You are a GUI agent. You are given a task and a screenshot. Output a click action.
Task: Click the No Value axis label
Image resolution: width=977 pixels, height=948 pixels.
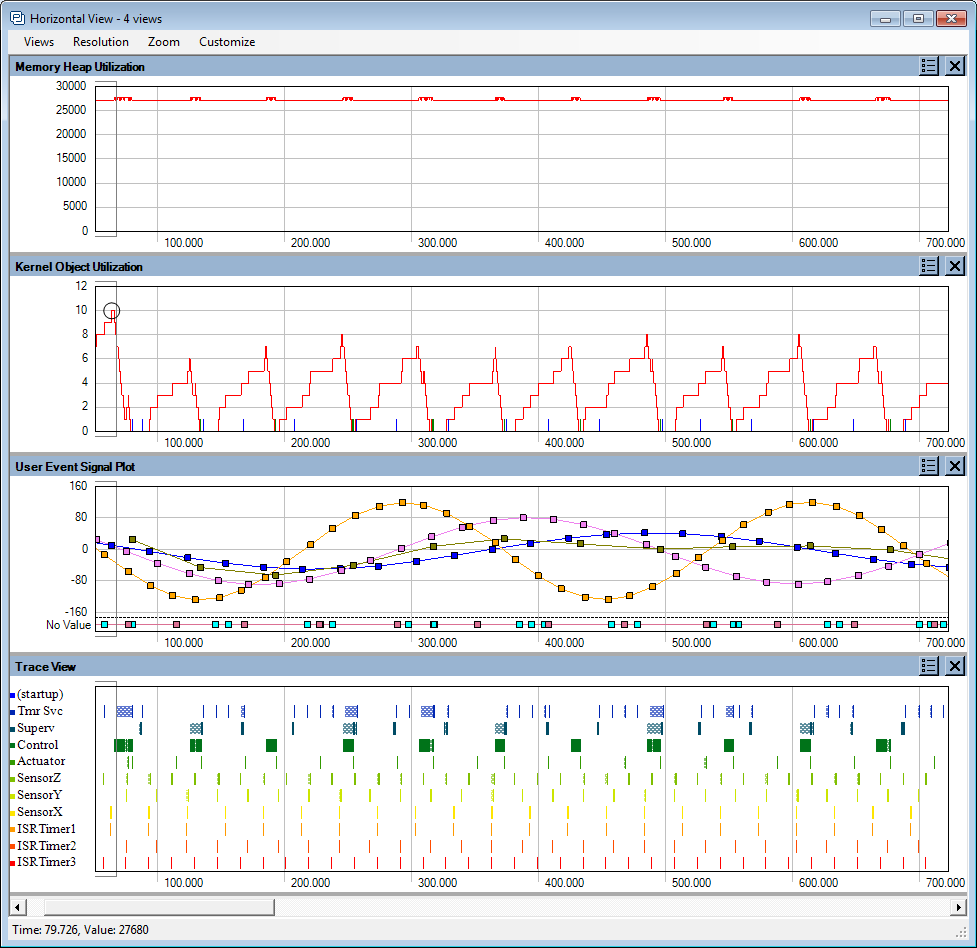(68, 625)
